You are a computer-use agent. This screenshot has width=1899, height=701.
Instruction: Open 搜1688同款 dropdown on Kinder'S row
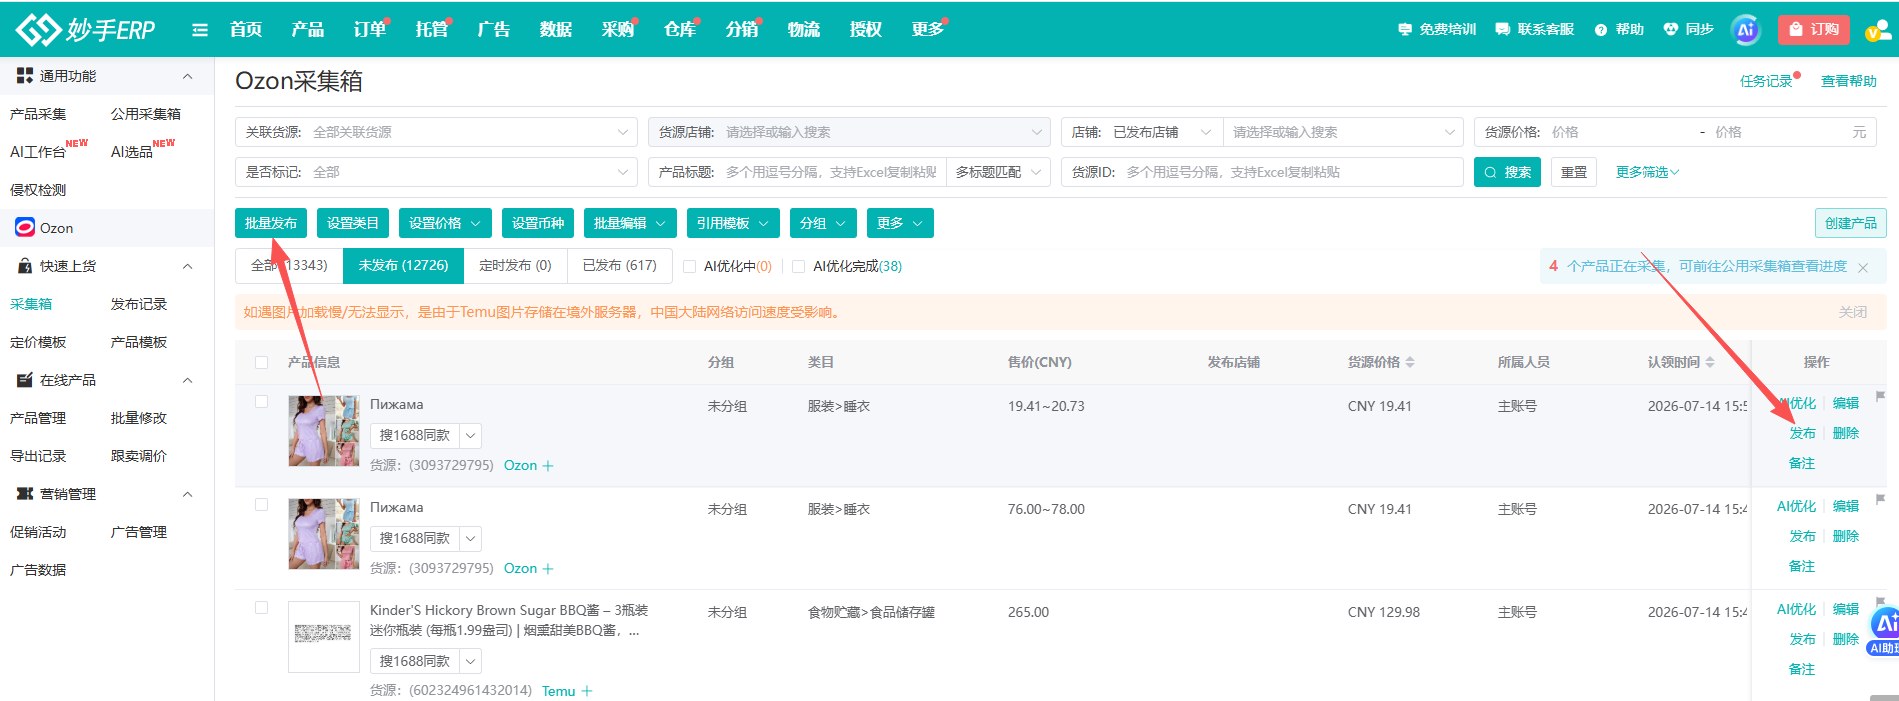tap(471, 661)
